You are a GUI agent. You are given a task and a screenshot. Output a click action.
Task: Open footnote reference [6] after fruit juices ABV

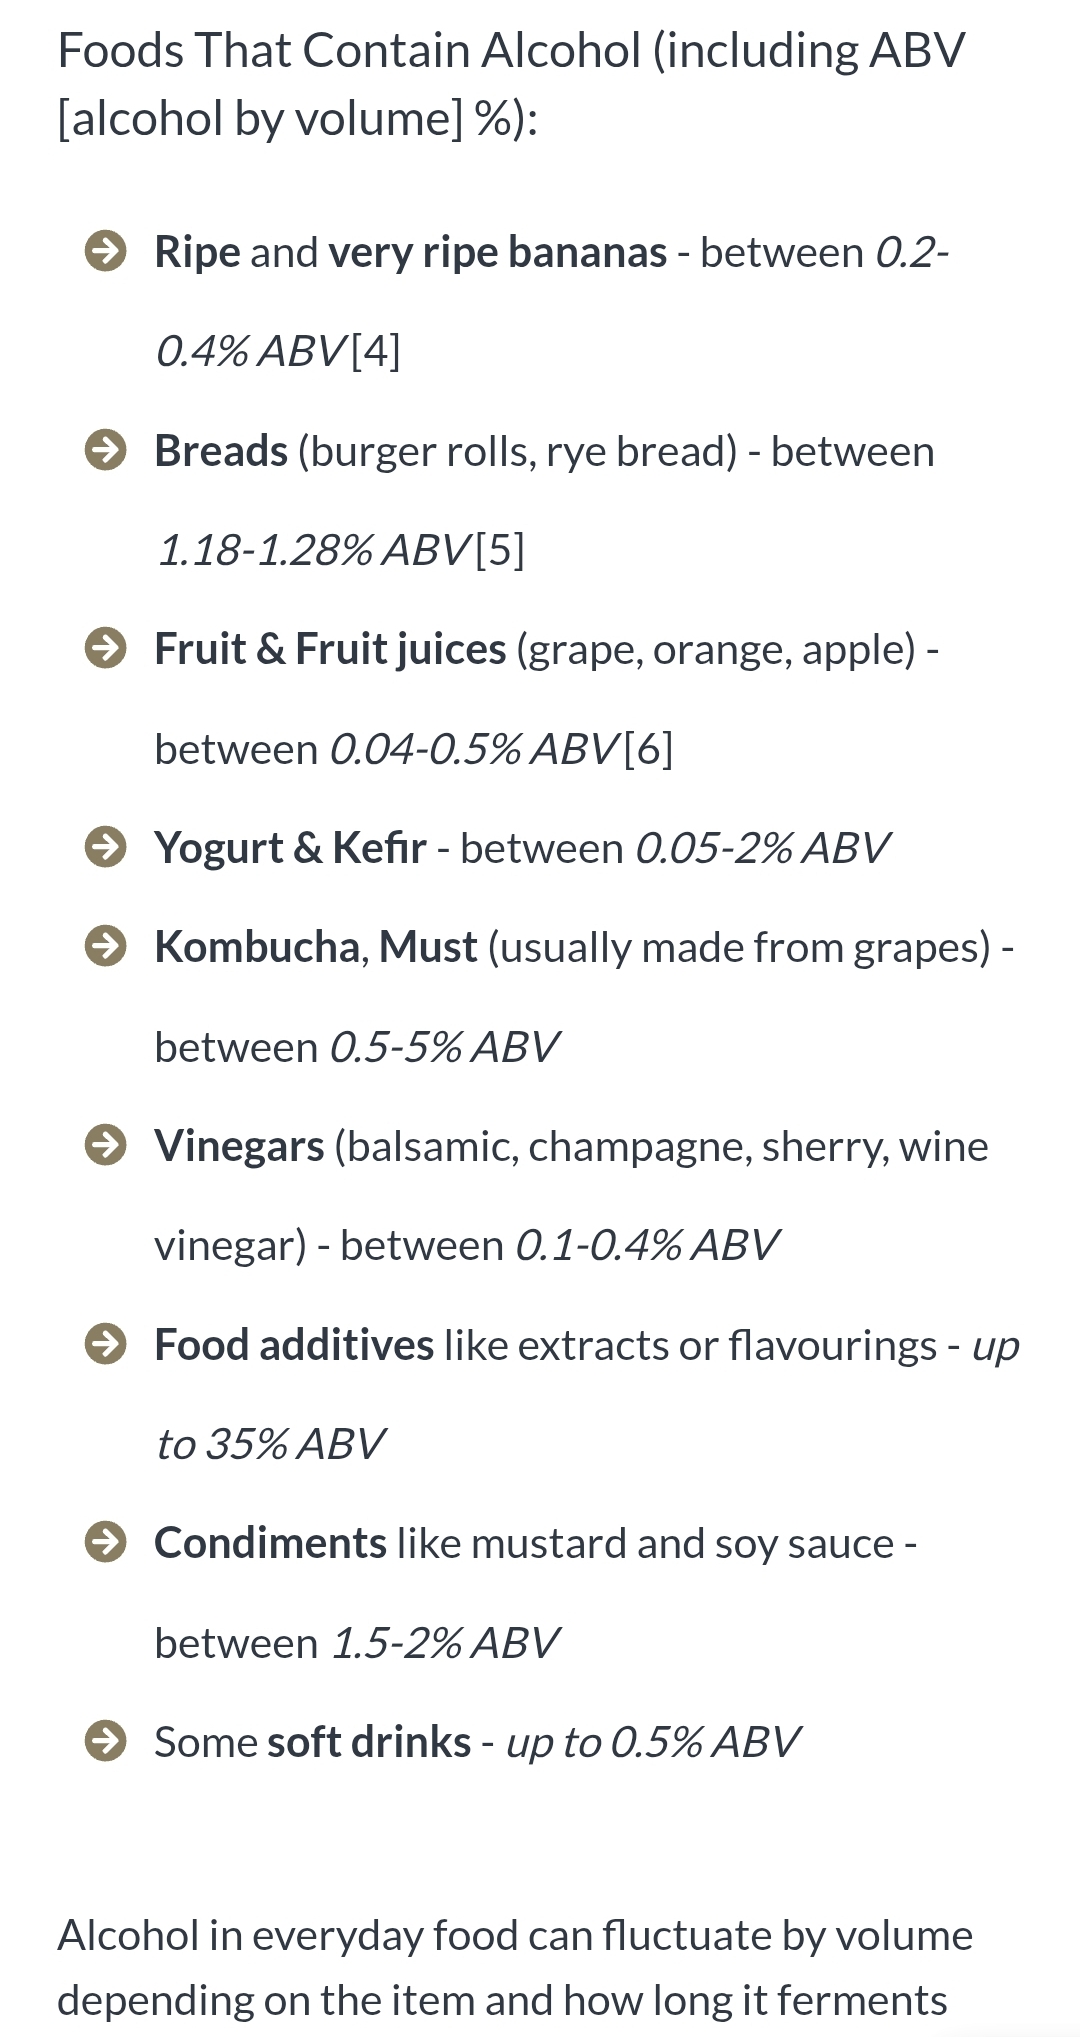pos(648,749)
